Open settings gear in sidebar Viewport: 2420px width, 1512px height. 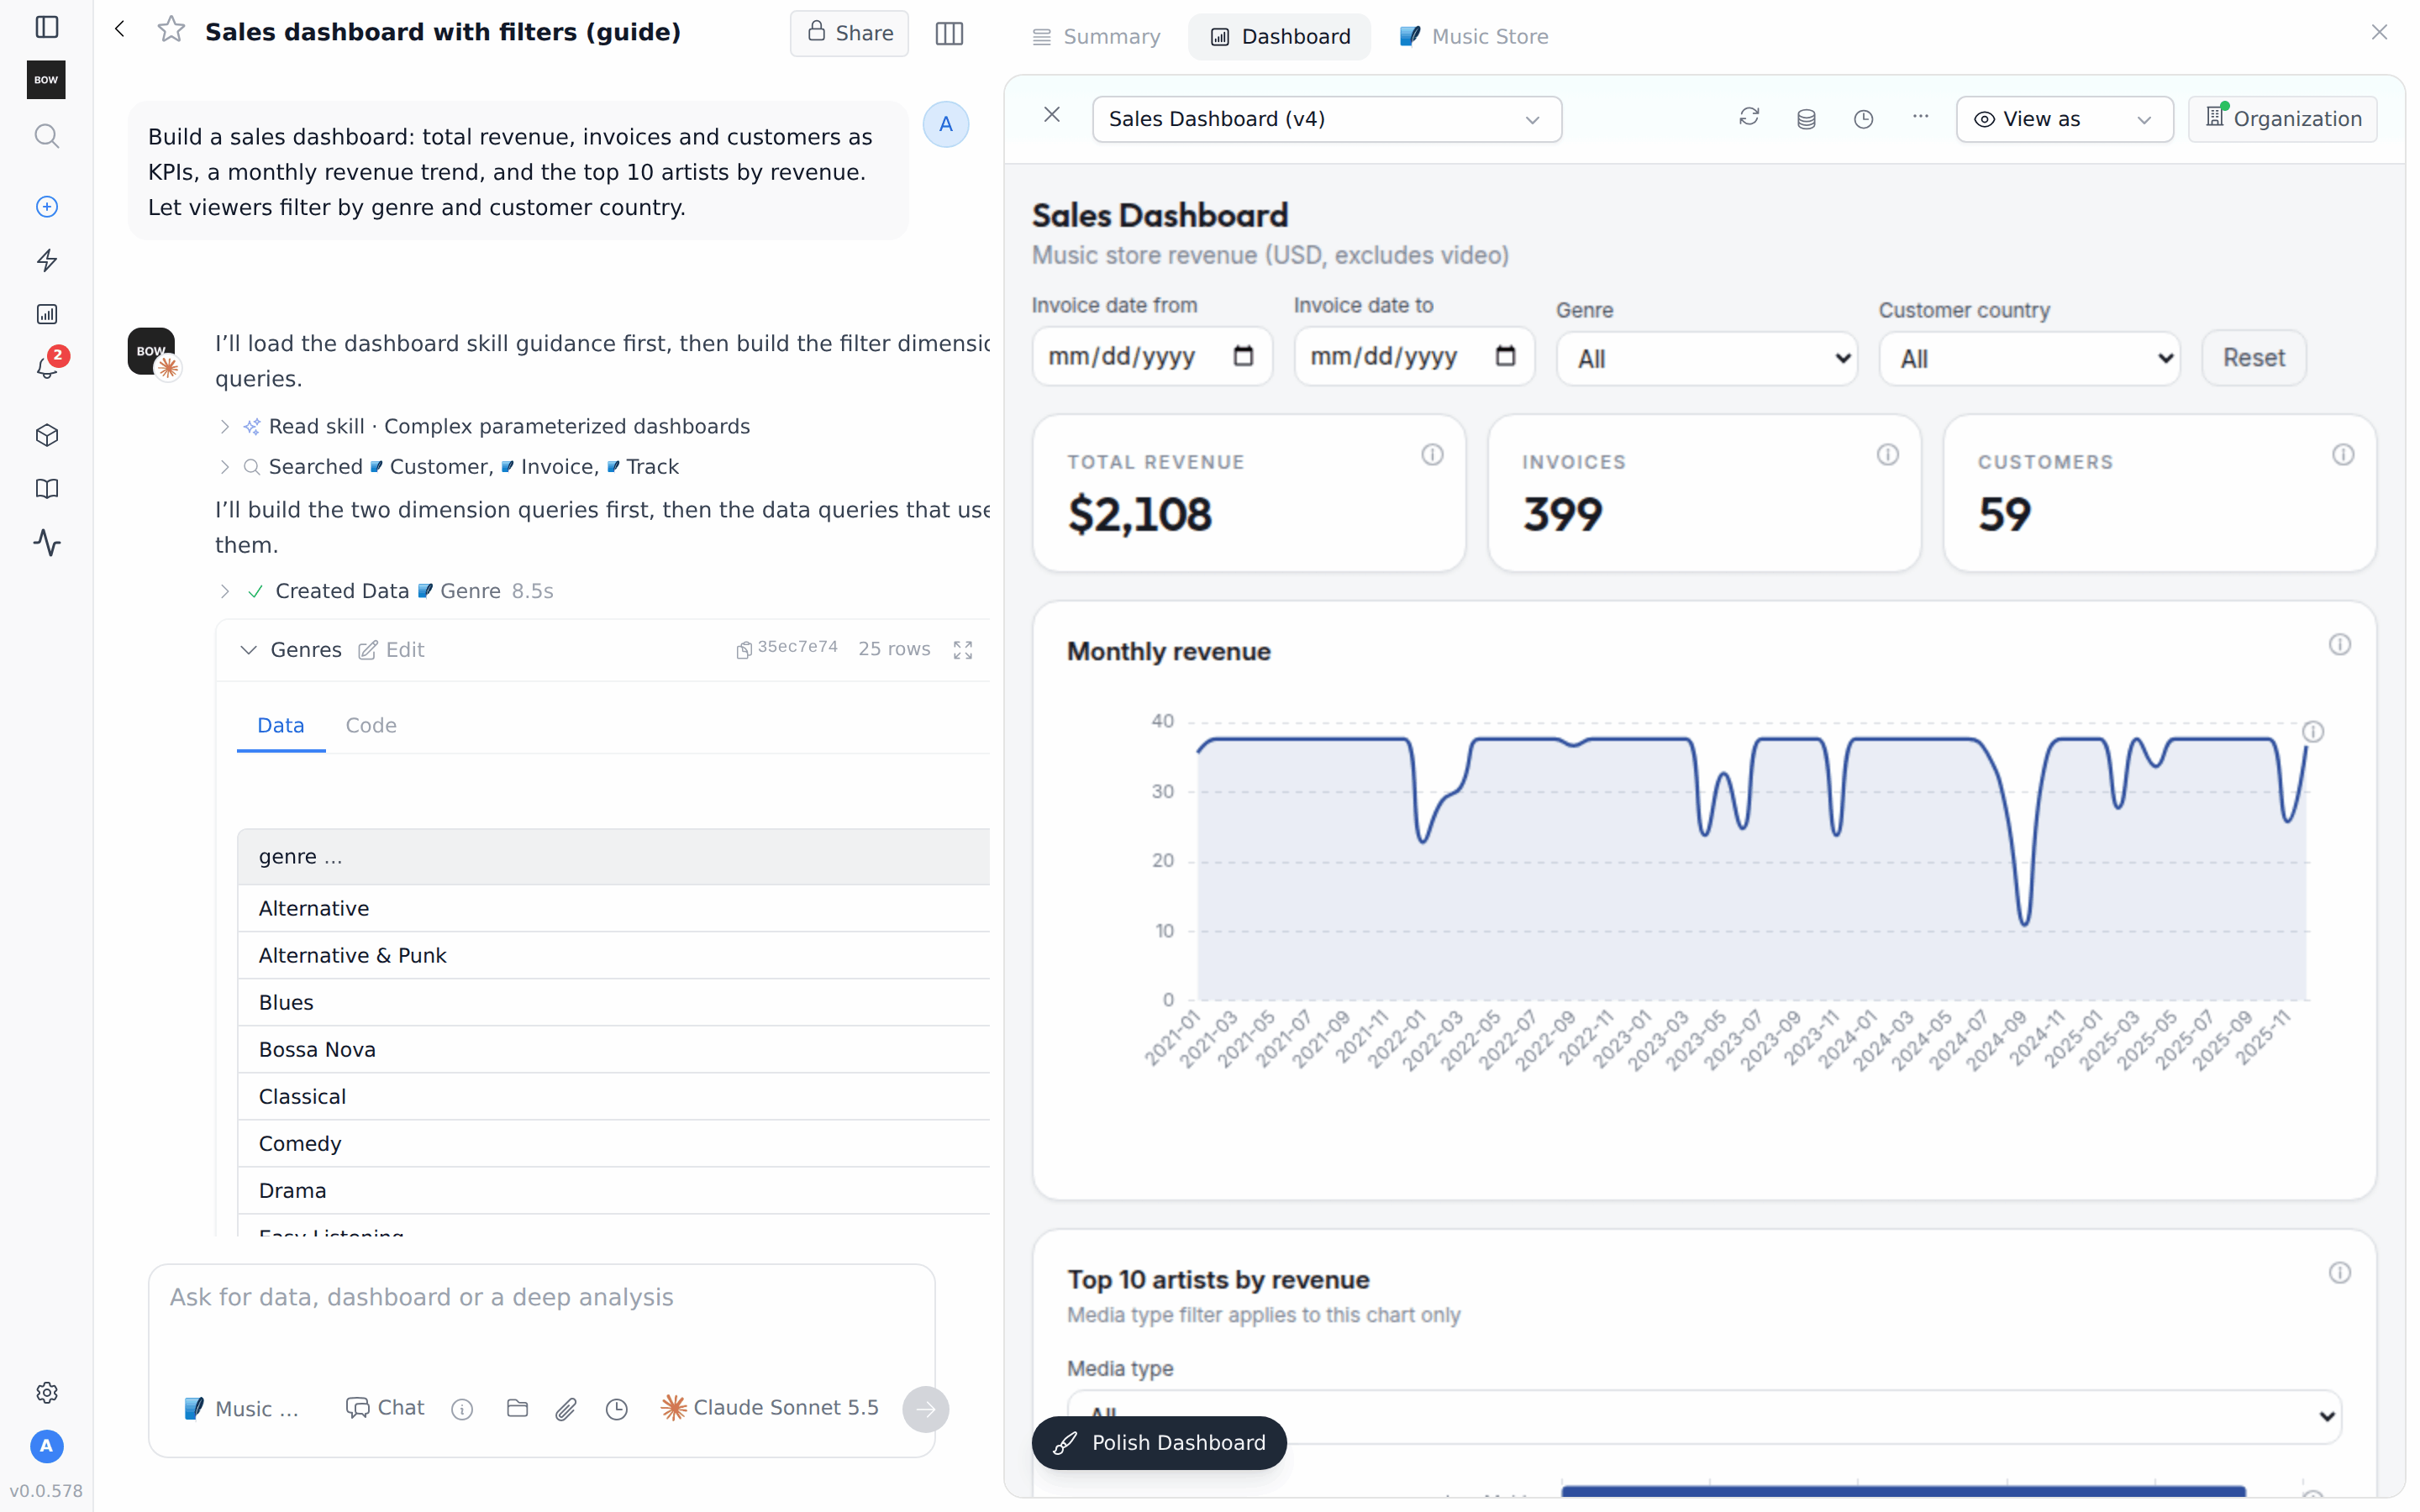tap(47, 1392)
